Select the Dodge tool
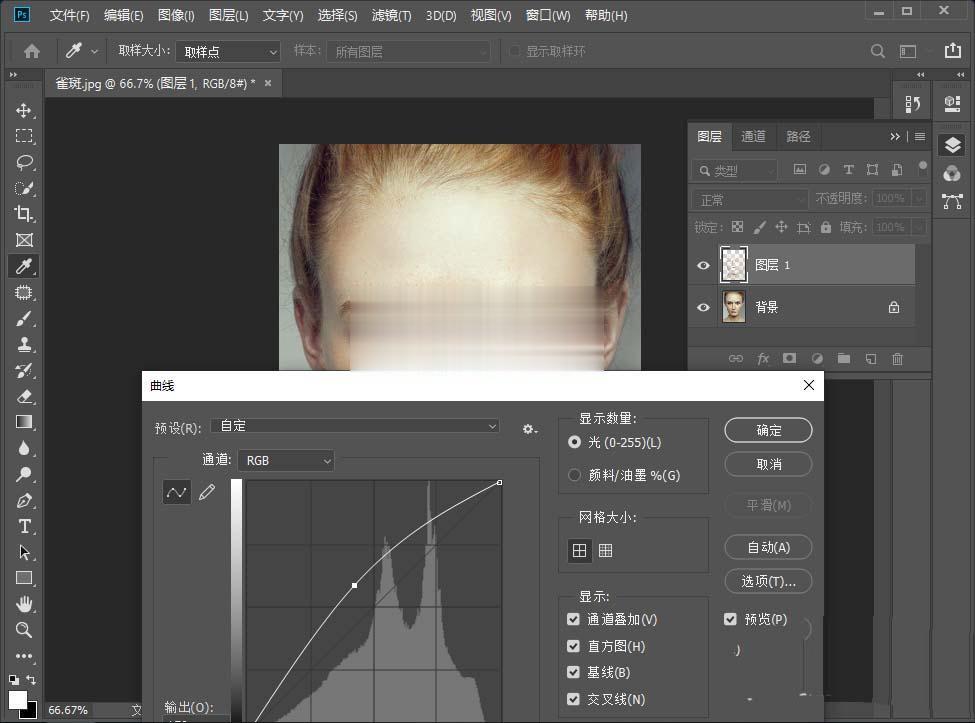The height and width of the screenshot is (723, 975). [x=24, y=474]
